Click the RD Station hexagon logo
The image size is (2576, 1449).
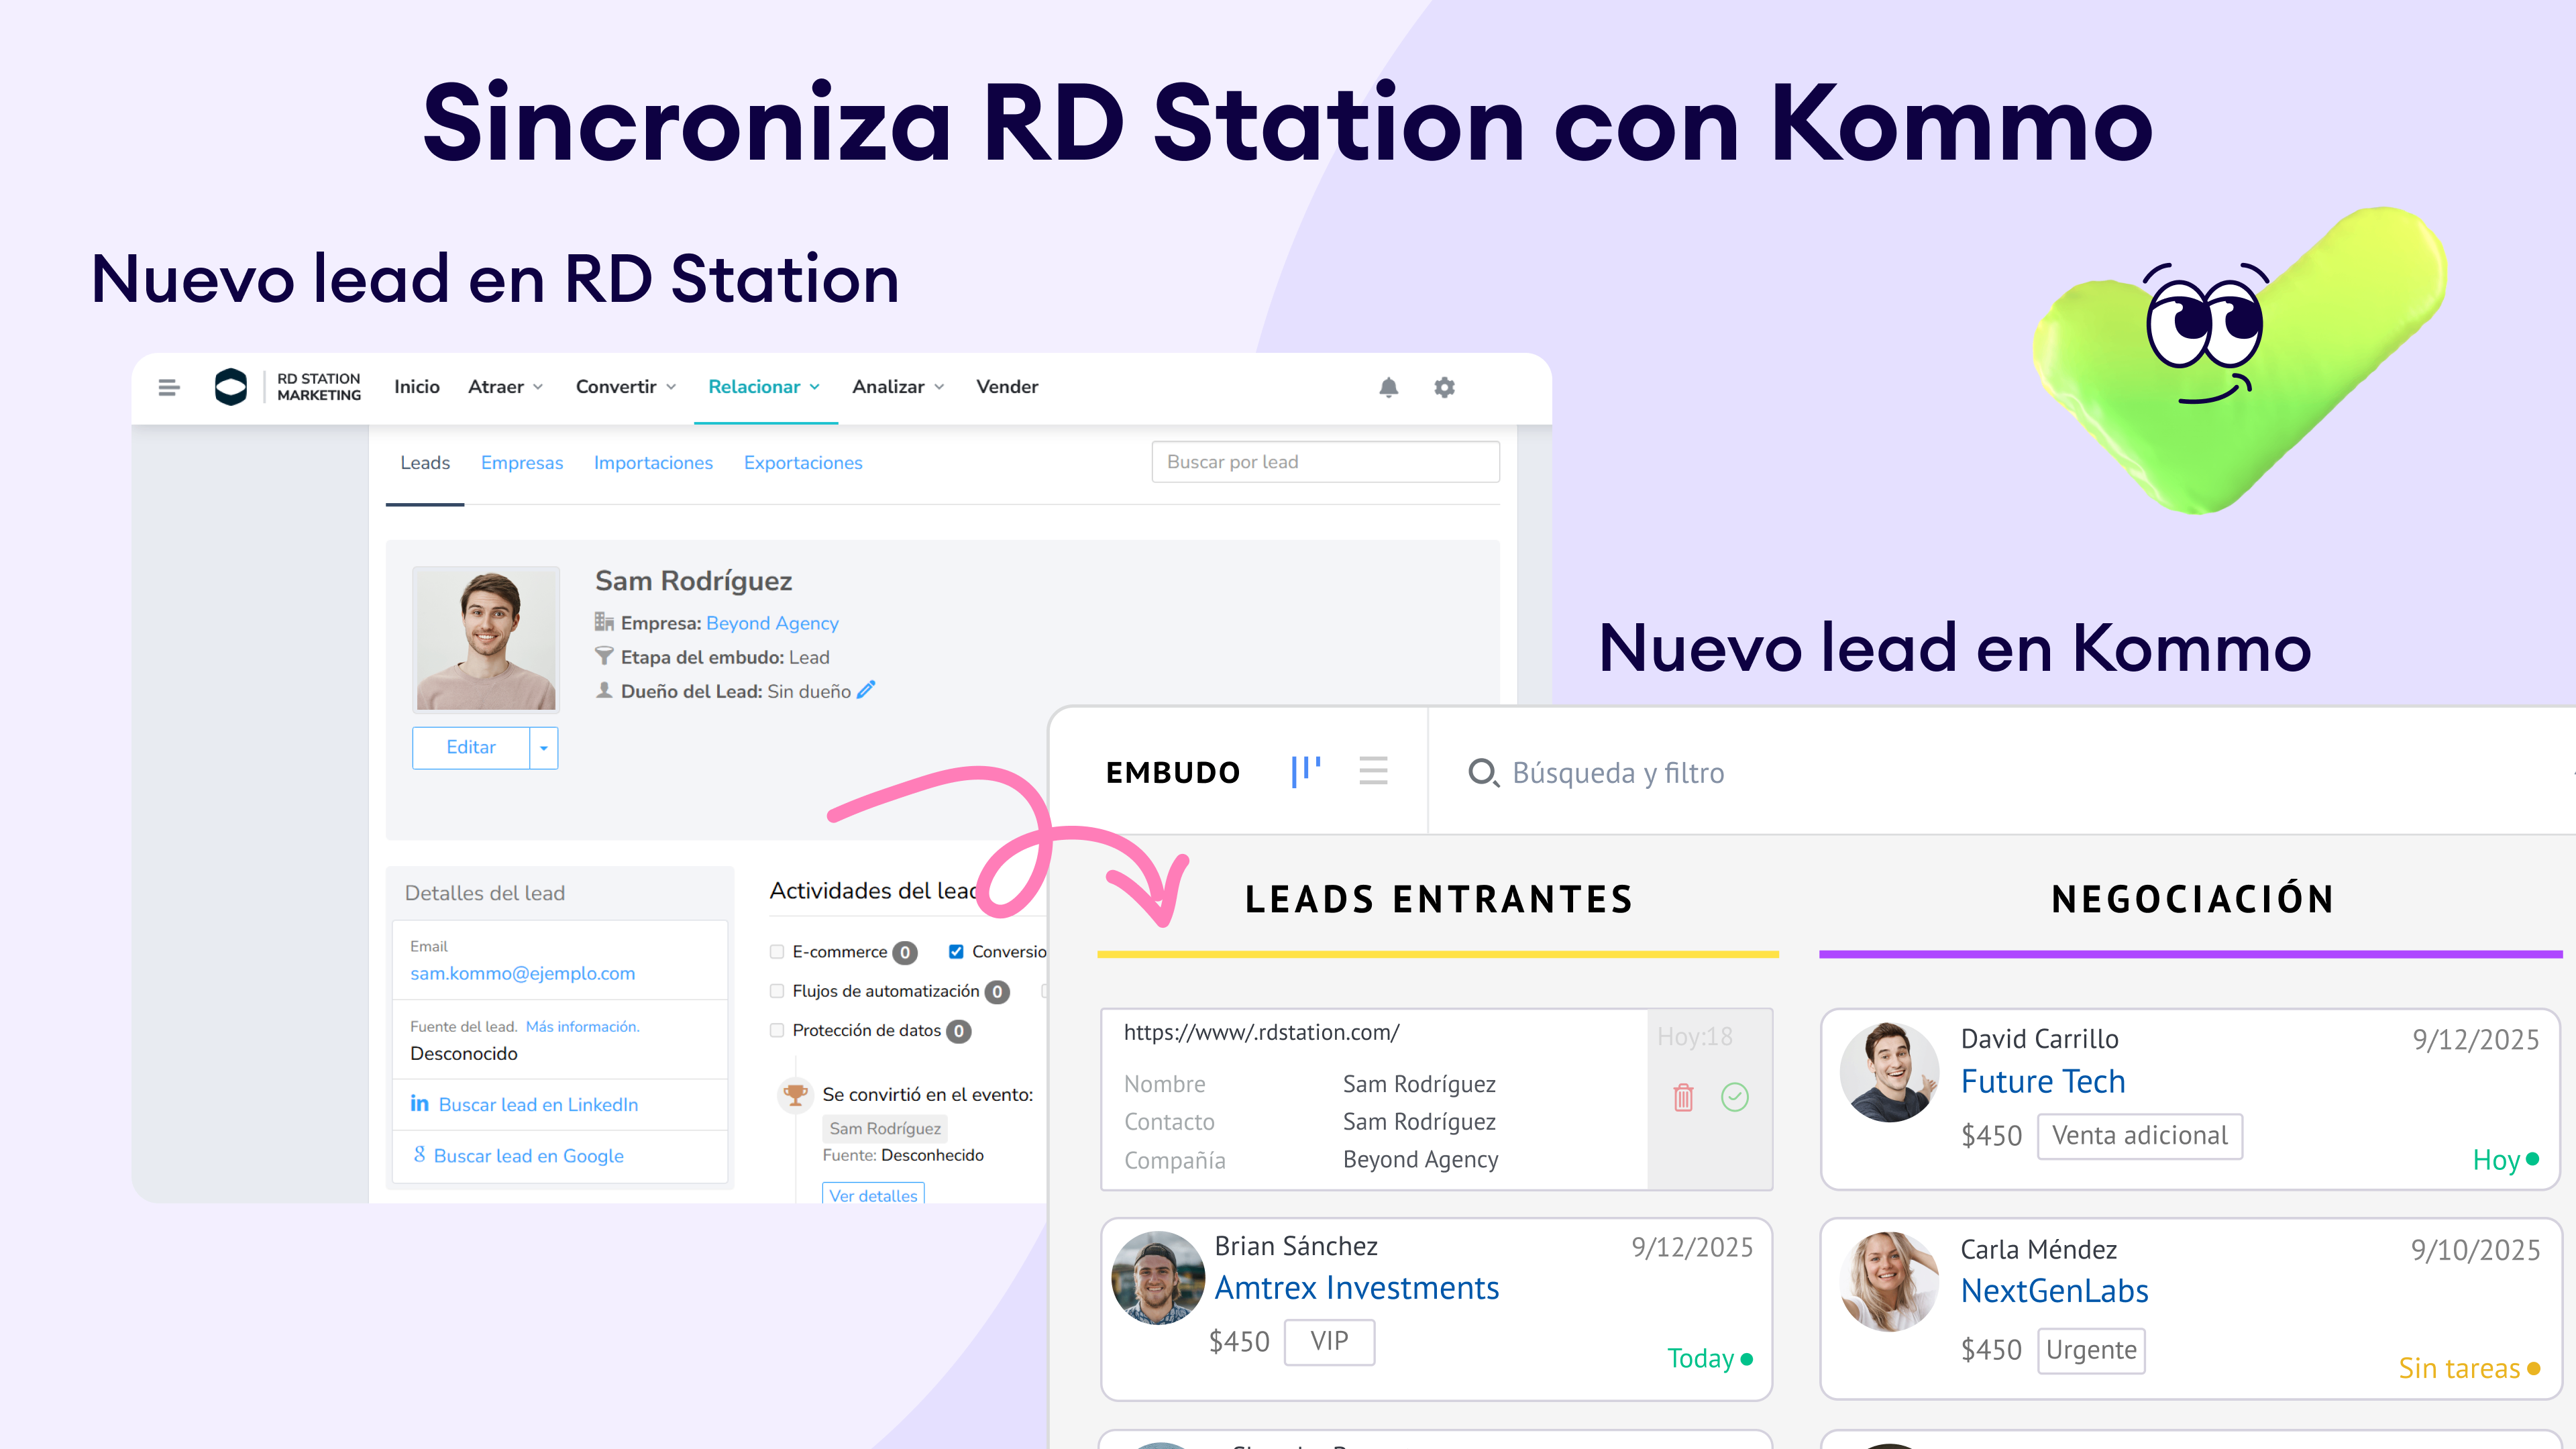[x=231, y=387]
